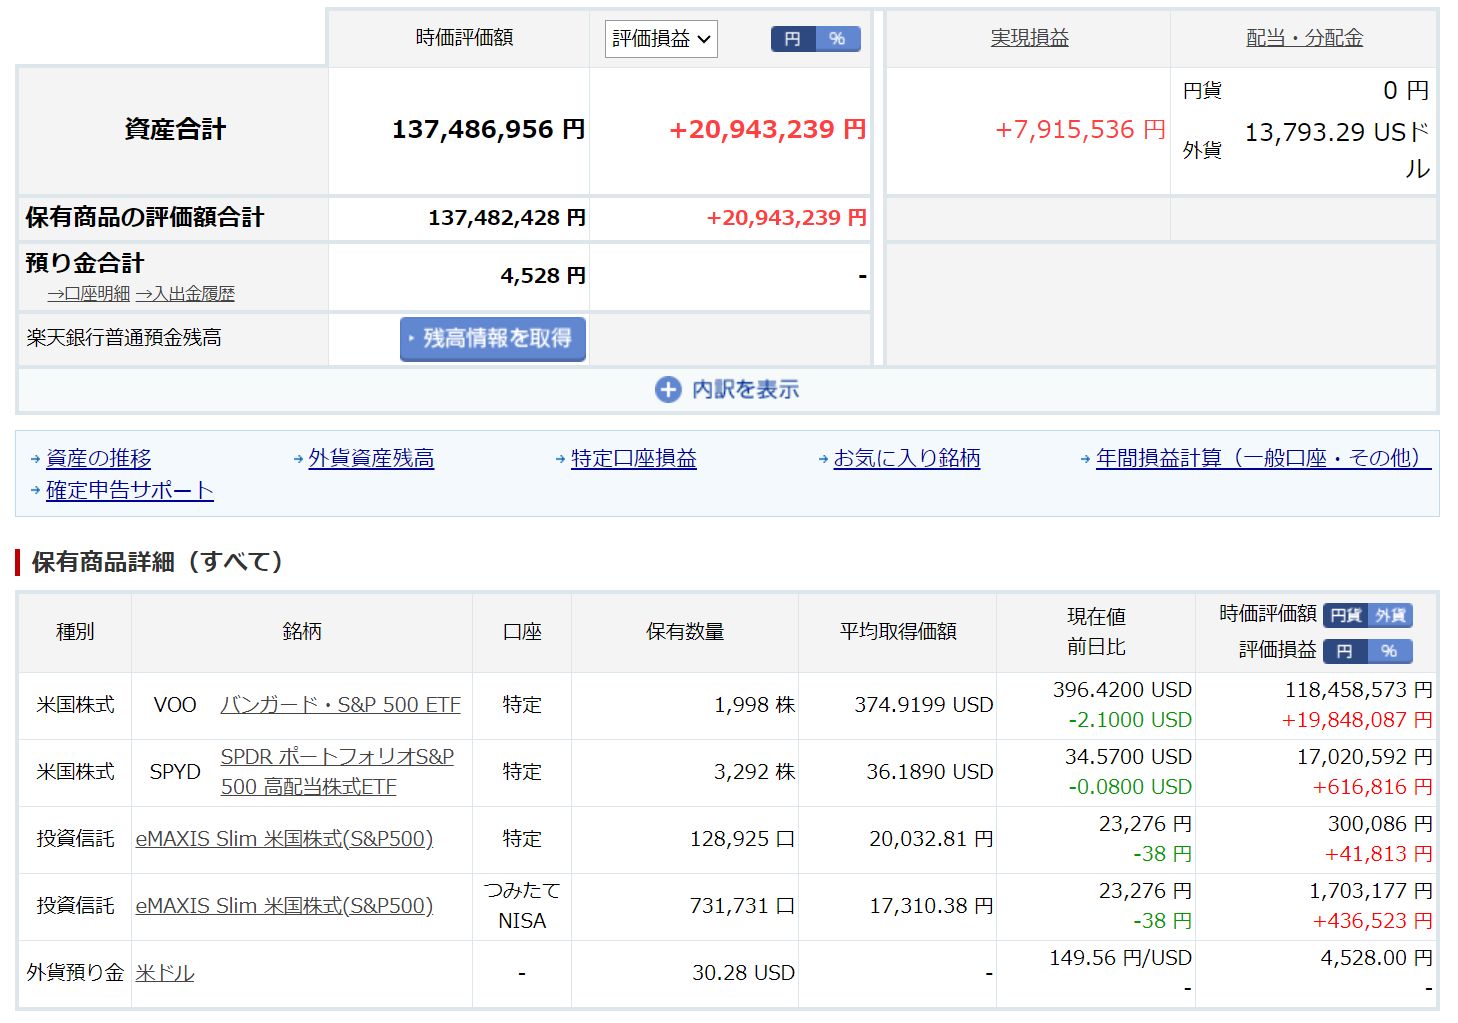Show 時価評価額 in 円貨 in the table
This screenshot has height=1023, width=1458.
pyautogui.click(x=1346, y=616)
